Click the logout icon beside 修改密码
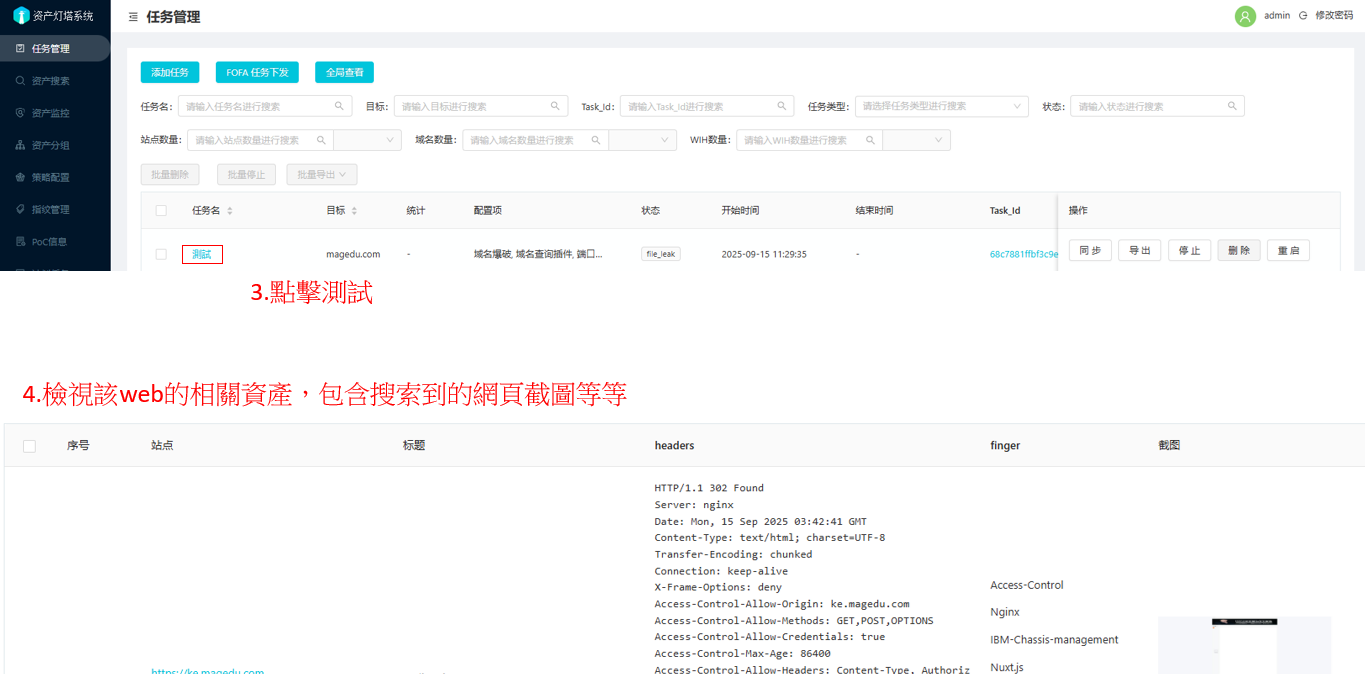This screenshot has height=674, width=1365. pos(1302,16)
